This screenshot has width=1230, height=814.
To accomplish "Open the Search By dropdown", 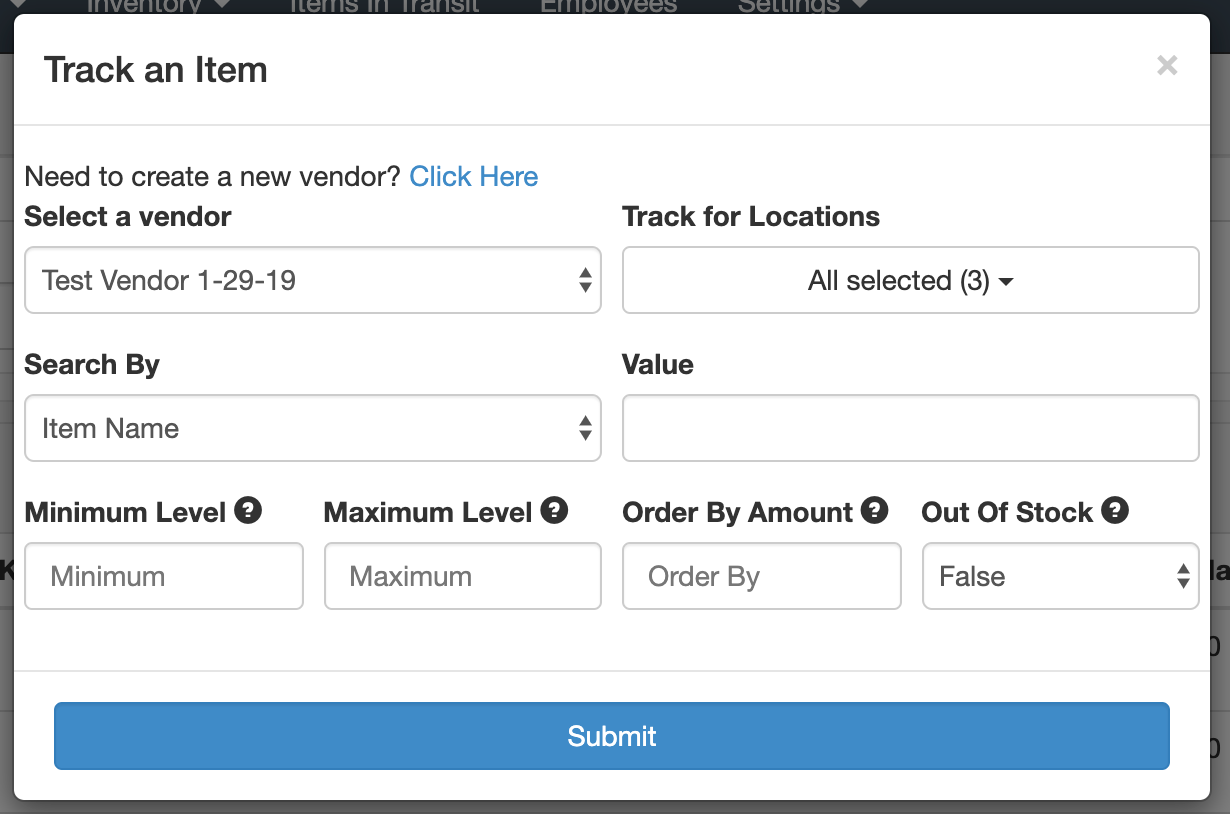I will (x=313, y=428).
